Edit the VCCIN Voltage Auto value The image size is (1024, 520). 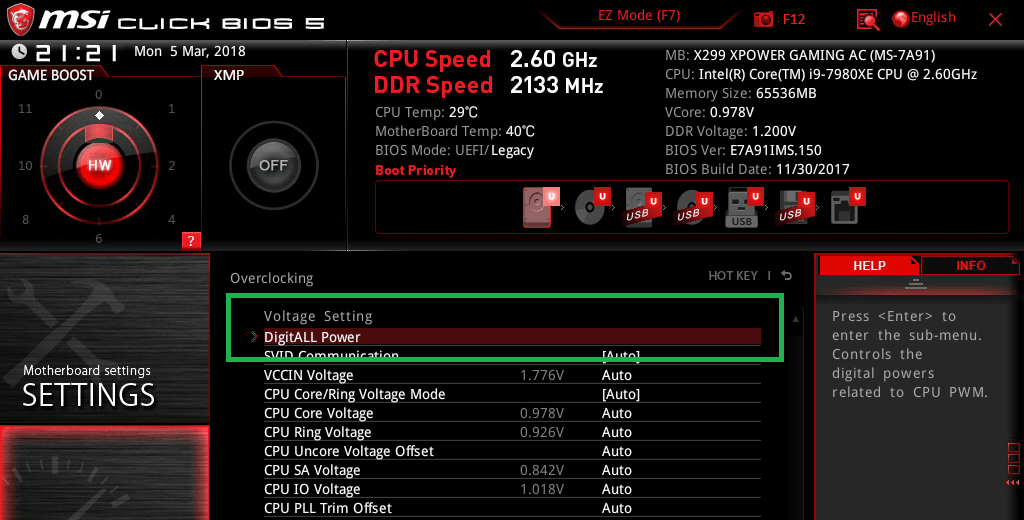click(x=616, y=376)
